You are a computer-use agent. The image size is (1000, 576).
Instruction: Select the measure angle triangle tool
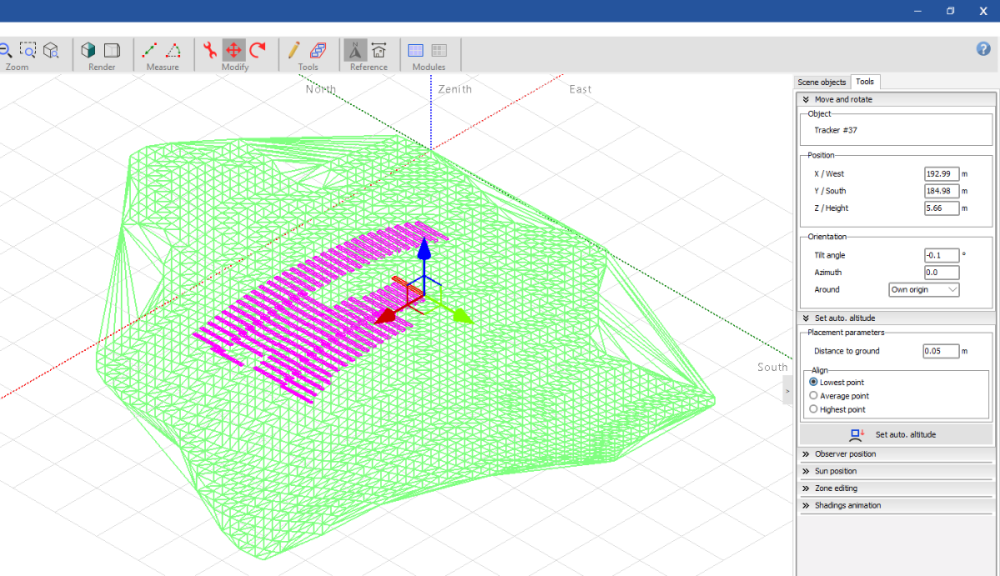(x=173, y=50)
